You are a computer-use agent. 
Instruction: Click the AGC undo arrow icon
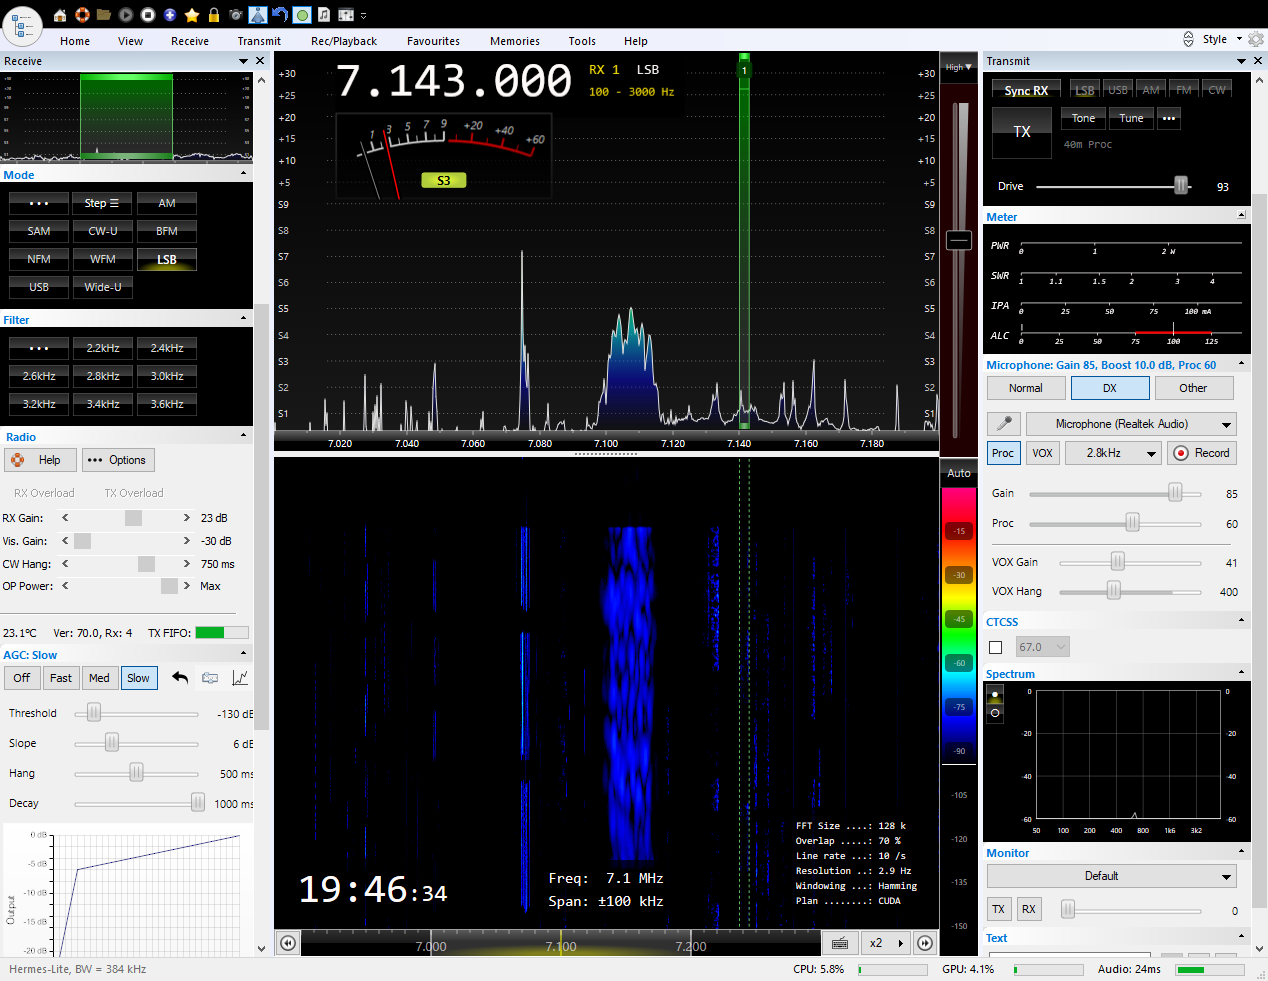coord(180,678)
